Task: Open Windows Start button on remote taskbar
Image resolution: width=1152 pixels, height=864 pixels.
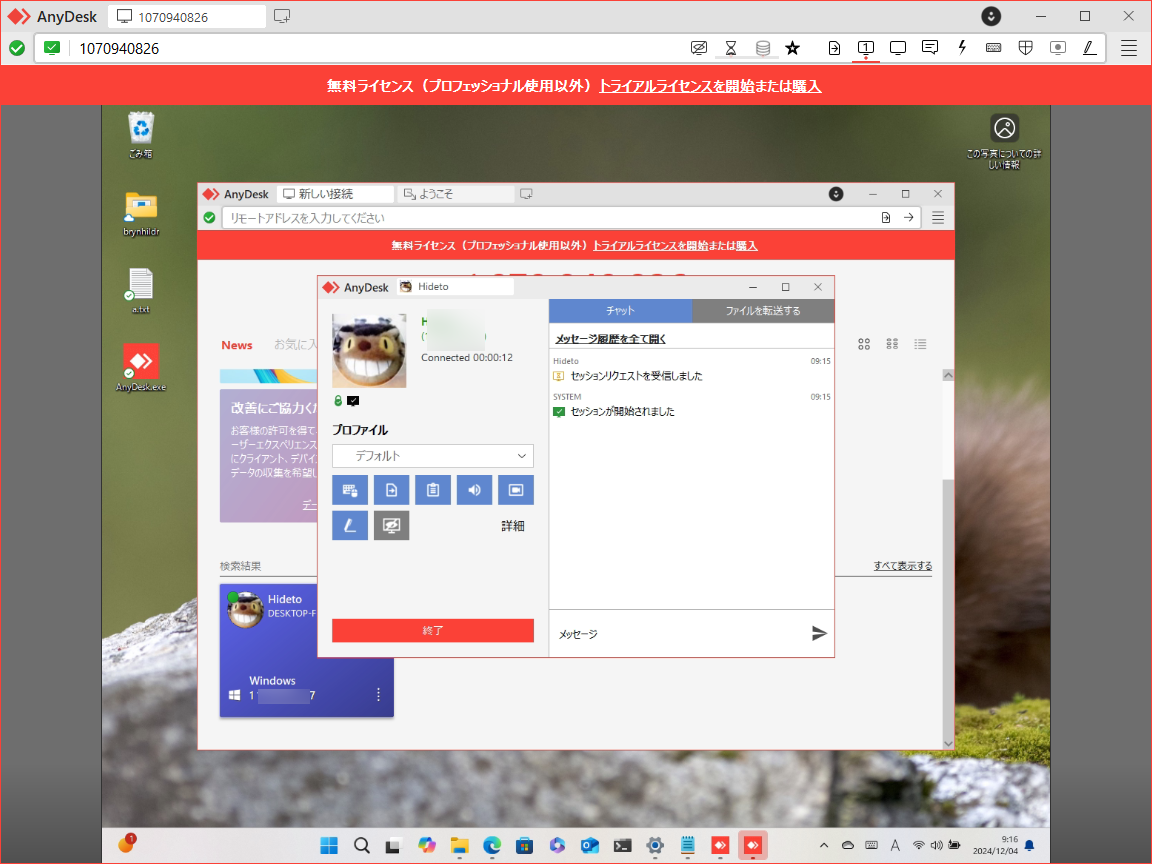Action: 329,846
